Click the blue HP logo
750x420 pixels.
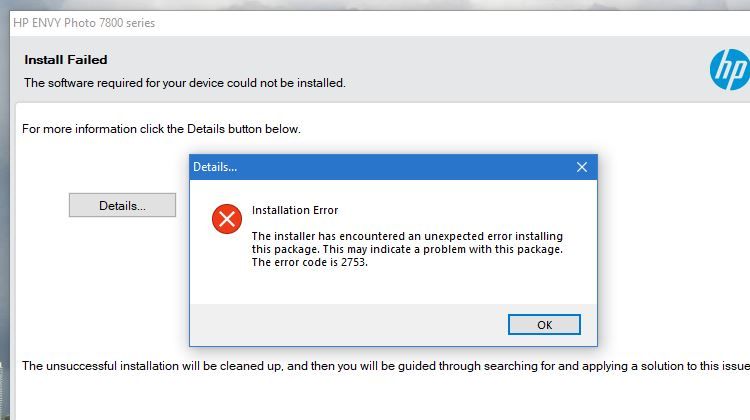pyautogui.click(x=729, y=70)
